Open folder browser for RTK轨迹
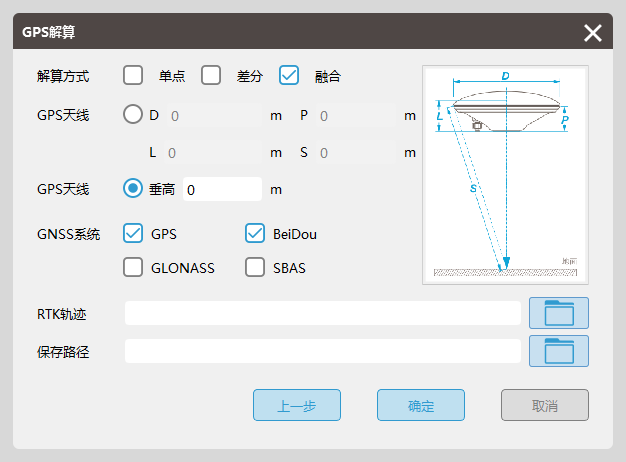The width and height of the screenshot is (626, 462). point(558,313)
